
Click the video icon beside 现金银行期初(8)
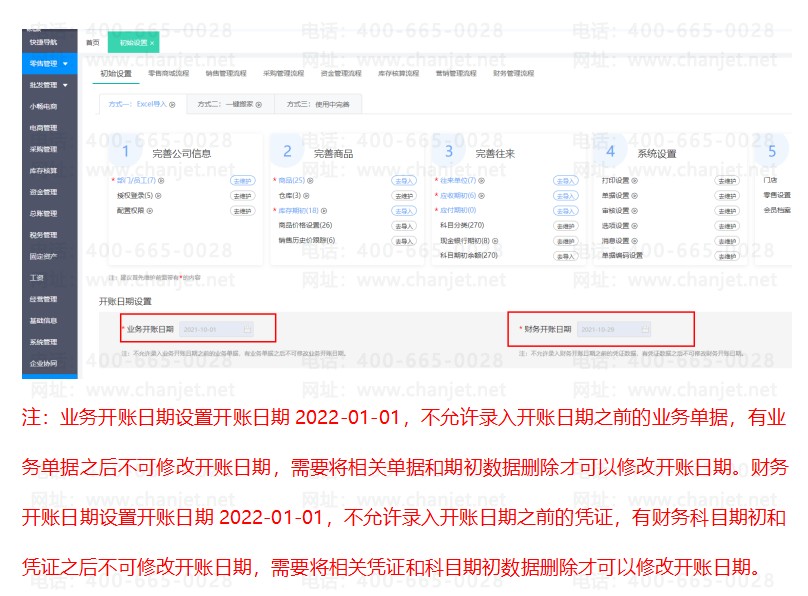[495, 241]
